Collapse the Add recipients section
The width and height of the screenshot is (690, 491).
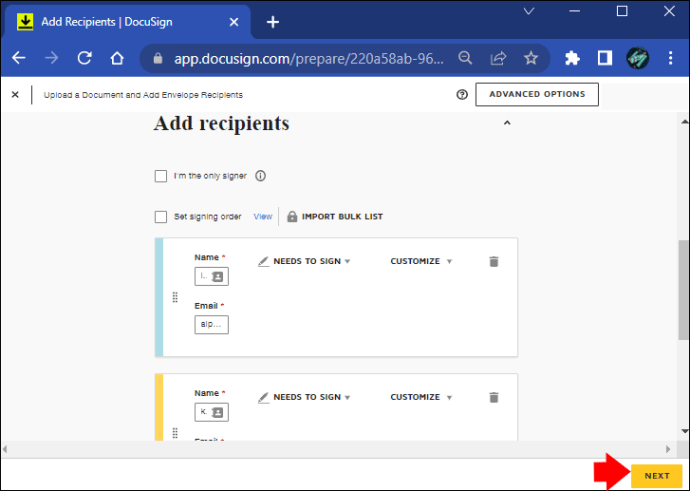click(507, 123)
